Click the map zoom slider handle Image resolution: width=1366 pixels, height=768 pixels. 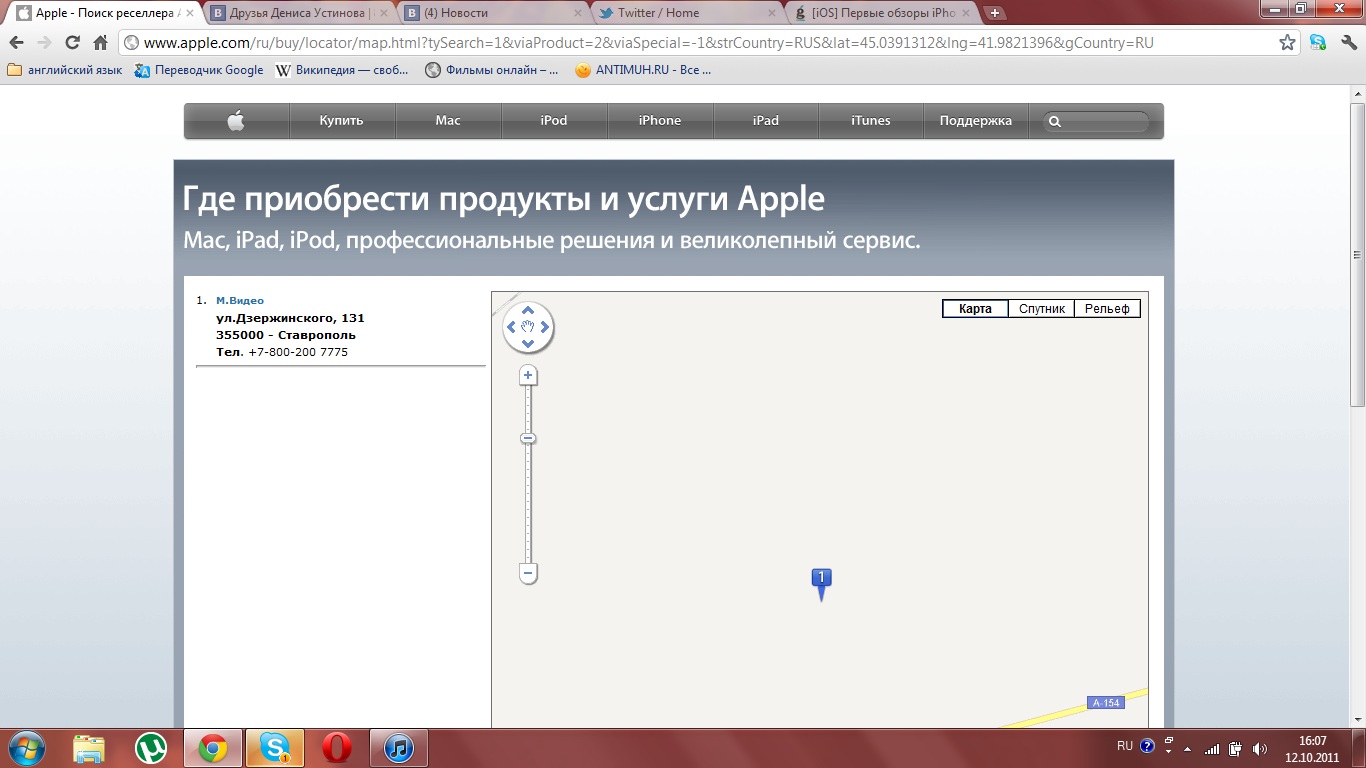pyautogui.click(x=528, y=438)
